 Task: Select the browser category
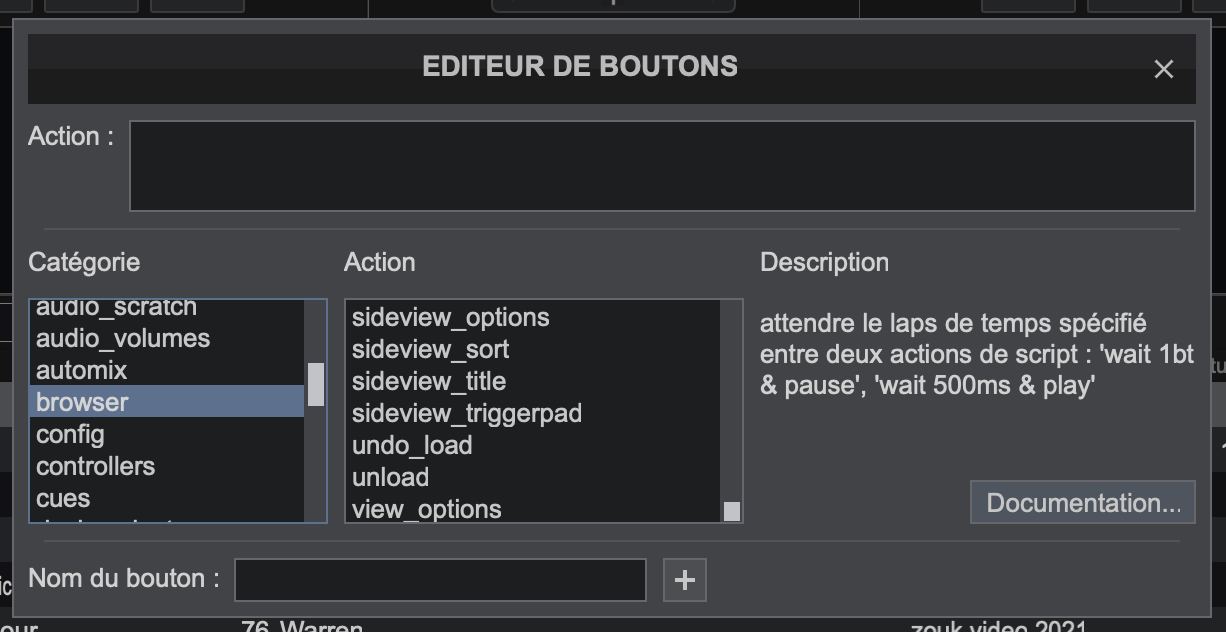pyautogui.click(x=82, y=402)
